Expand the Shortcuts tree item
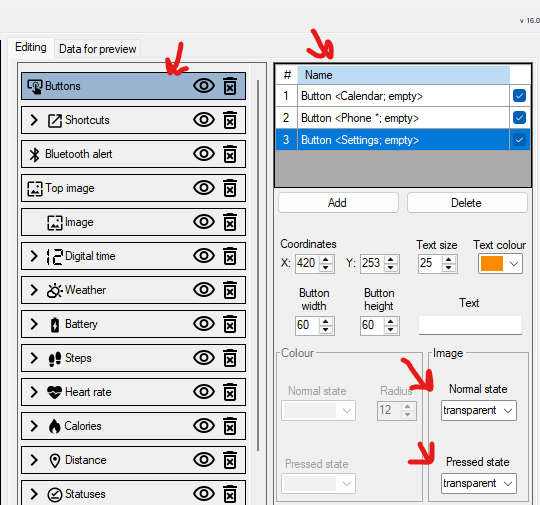Viewport: 540px width, 505px height. tap(34, 120)
